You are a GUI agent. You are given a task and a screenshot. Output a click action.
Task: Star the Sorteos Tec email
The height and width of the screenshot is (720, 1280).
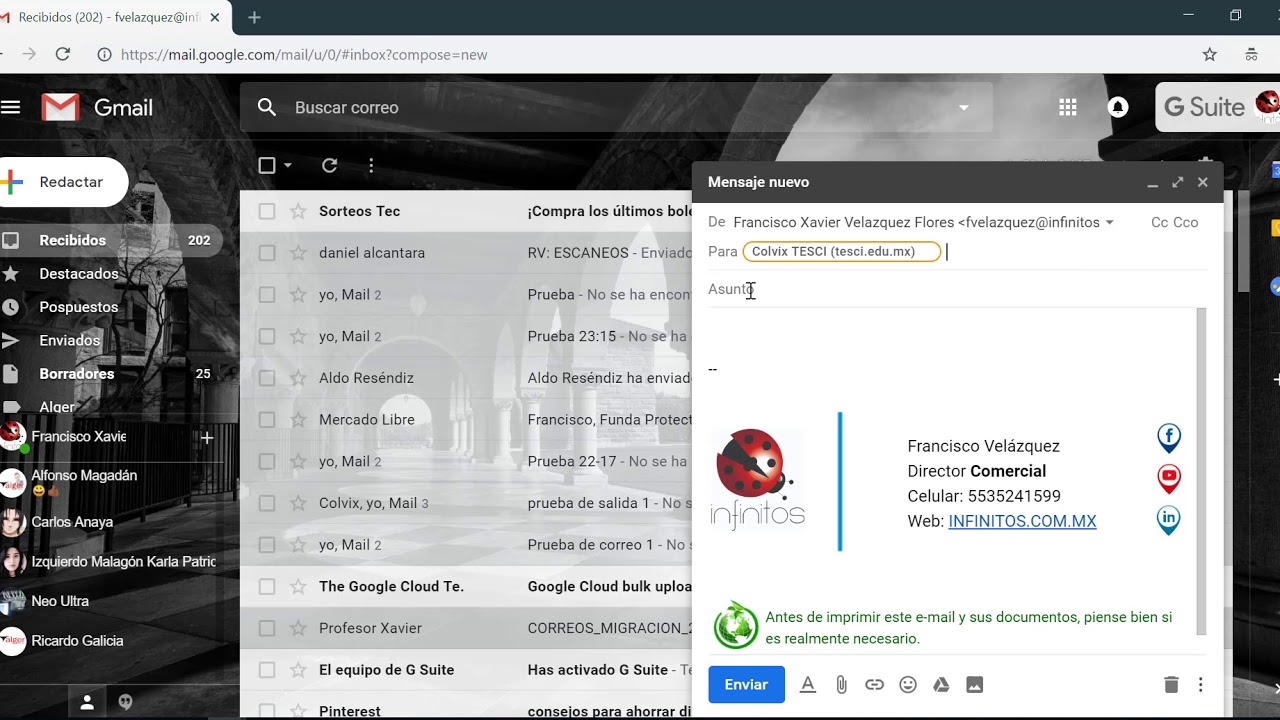(298, 211)
